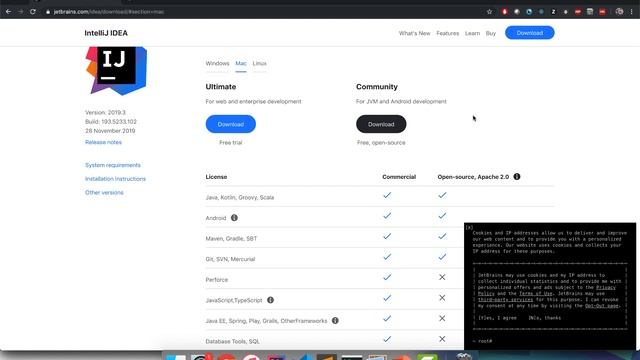The image size is (640, 360).
Task: Click the 'Free trial' text under Ultimate
Action: 231,142
